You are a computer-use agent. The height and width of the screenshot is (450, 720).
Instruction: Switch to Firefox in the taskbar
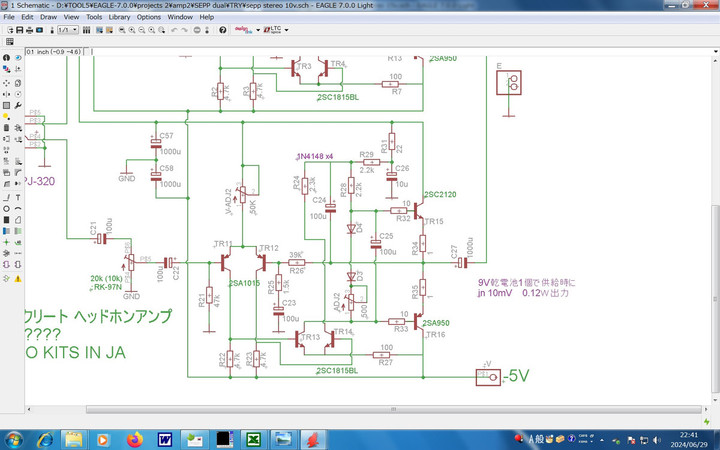(134, 438)
